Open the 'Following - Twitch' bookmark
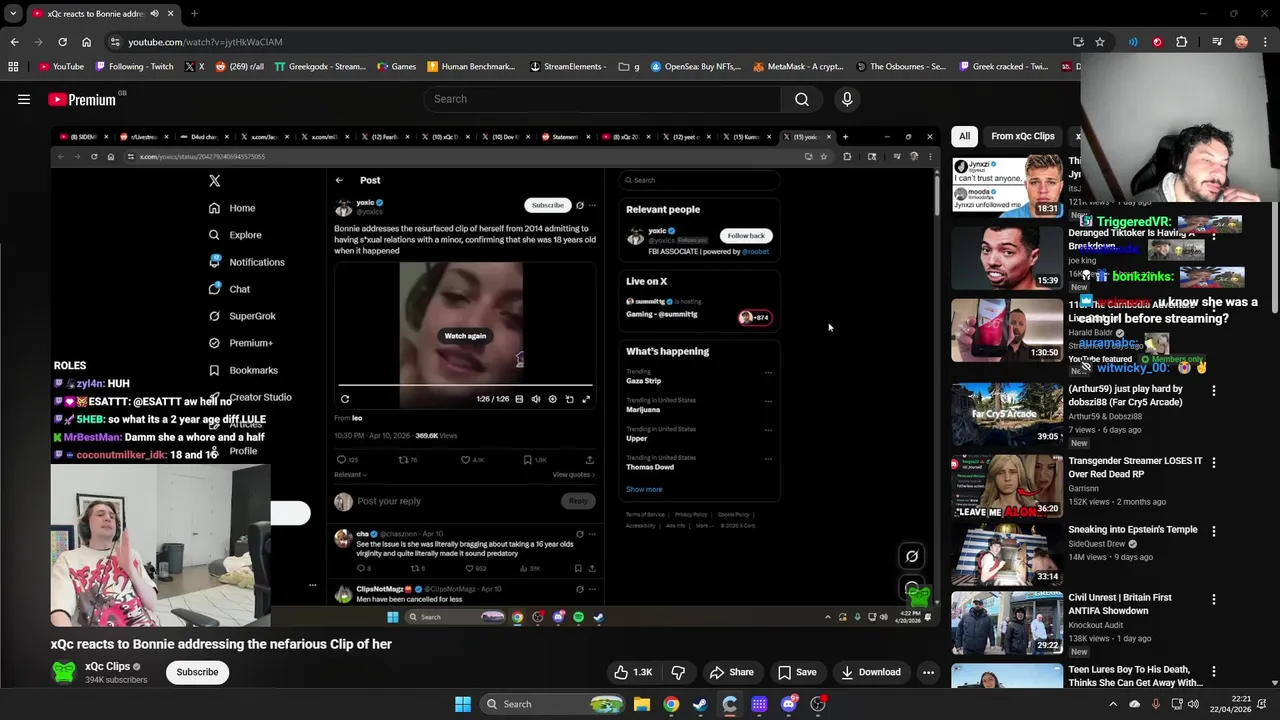1280x720 pixels. click(x=135, y=67)
